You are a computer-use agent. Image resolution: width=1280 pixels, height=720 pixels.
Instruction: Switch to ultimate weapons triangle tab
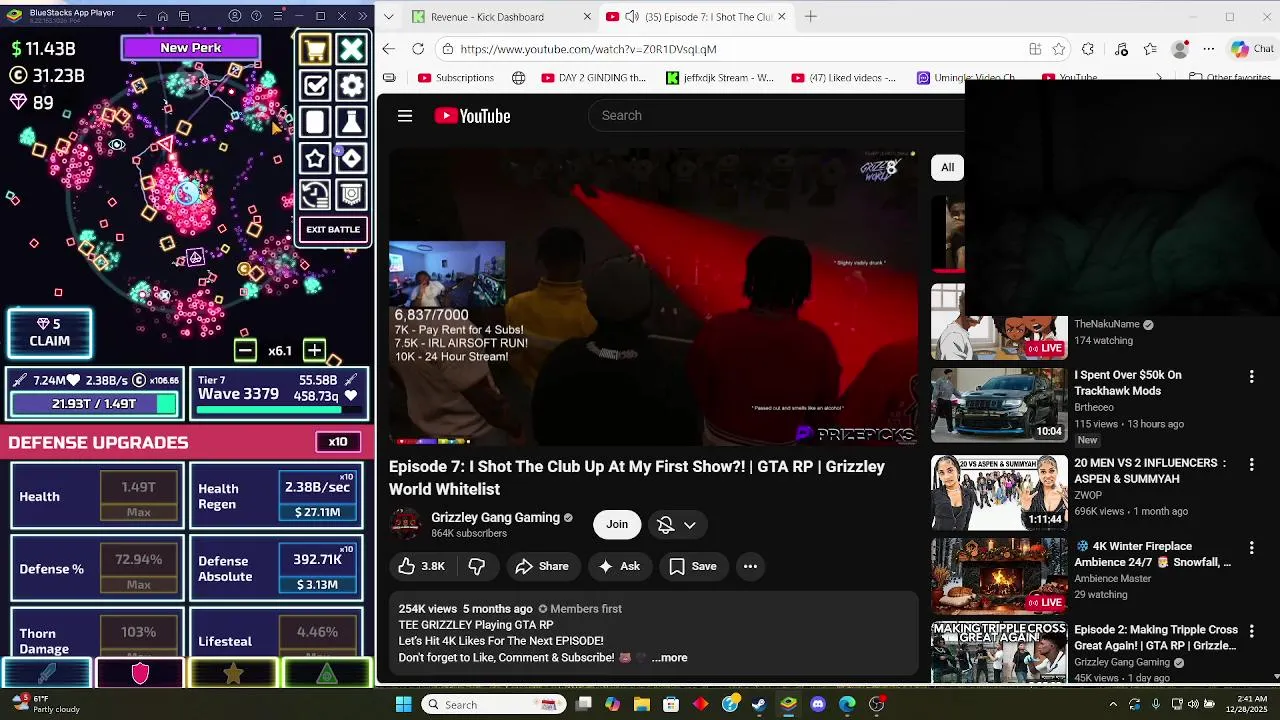(327, 674)
